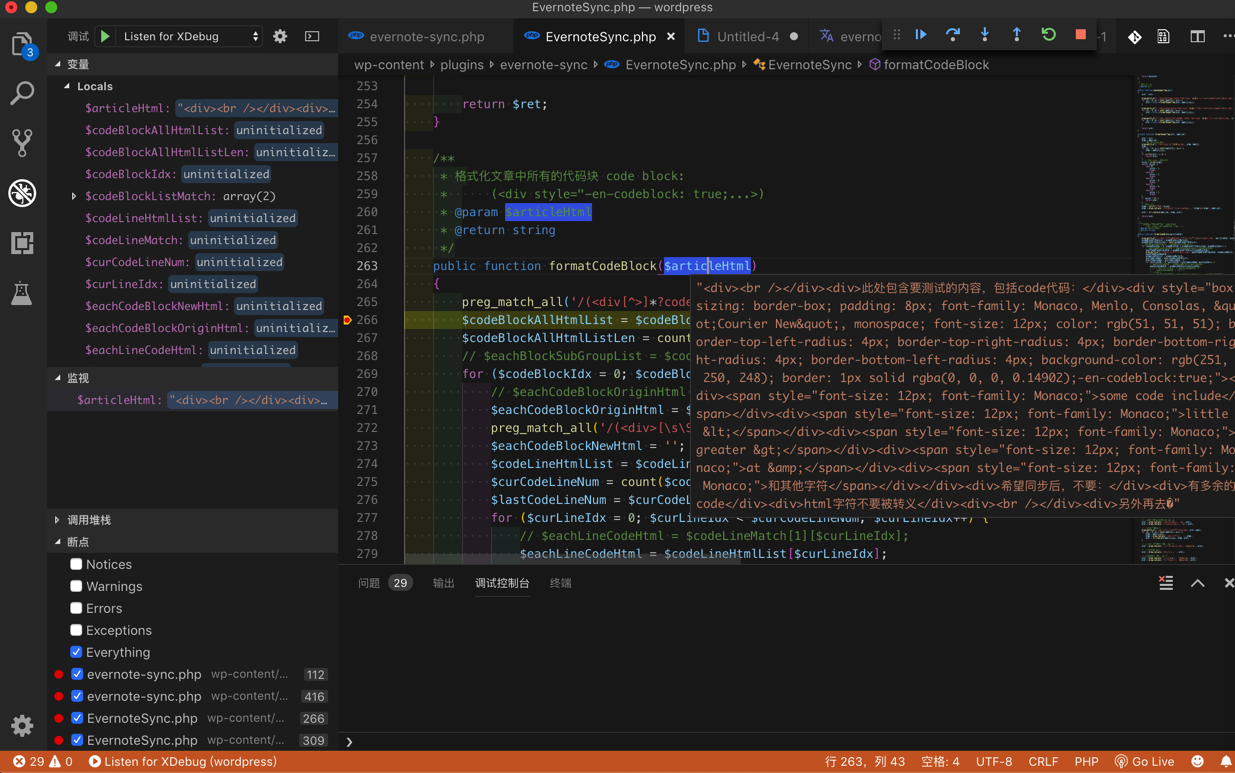This screenshot has height=773, width=1235.
Task: Click the Restart debugging icon
Action: 1048,35
